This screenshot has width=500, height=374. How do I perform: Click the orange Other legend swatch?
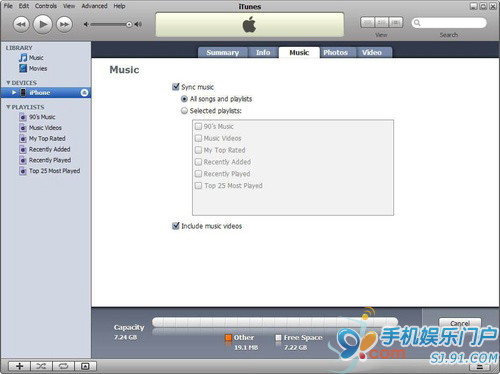coord(228,338)
